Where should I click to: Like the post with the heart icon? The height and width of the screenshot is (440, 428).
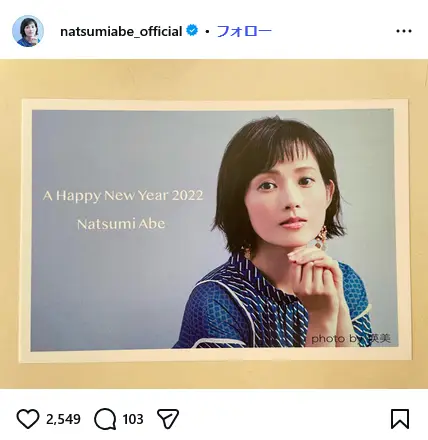[28, 419]
